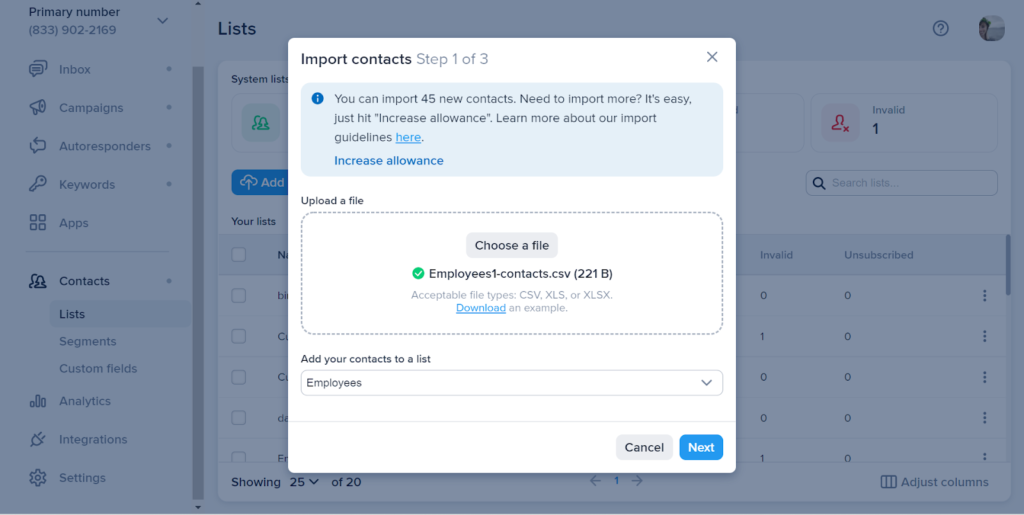The height and width of the screenshot is (515, 1024).
Task: Click the Campaigns megaphone icon
Action: [x=38, y=107]
